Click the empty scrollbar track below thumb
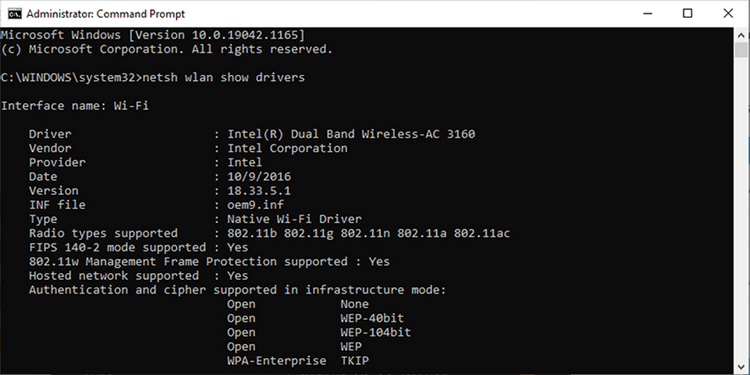 (x=741, y=206)
